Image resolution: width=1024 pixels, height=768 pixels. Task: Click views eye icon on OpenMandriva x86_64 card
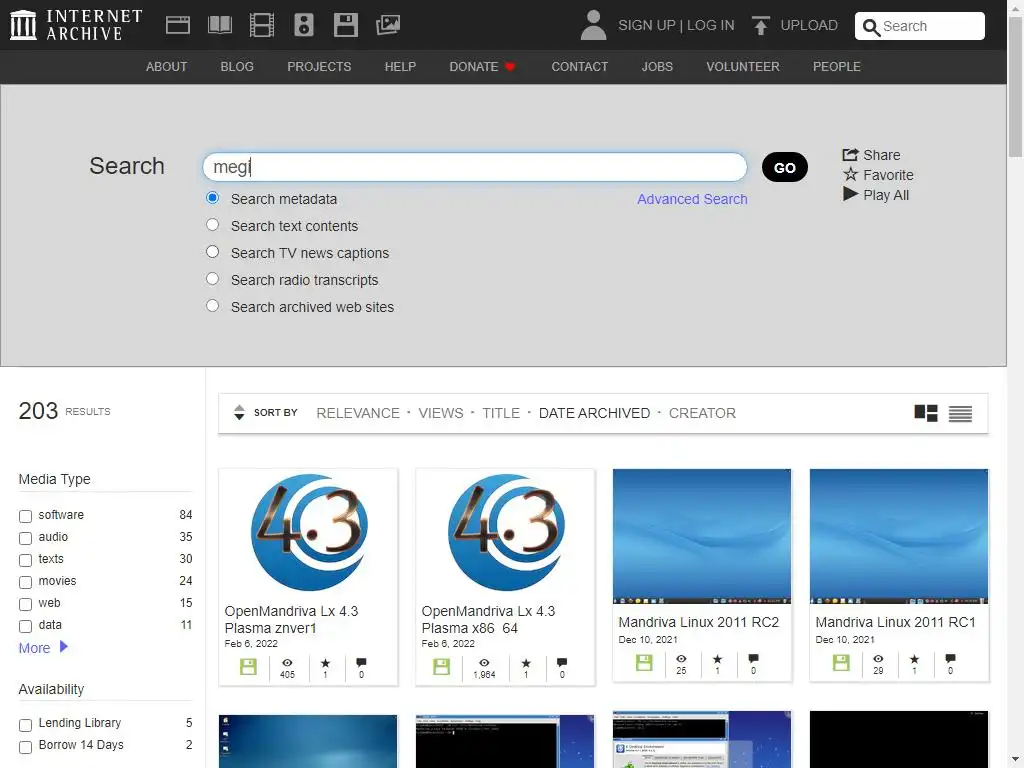click(x=484, y=663)
